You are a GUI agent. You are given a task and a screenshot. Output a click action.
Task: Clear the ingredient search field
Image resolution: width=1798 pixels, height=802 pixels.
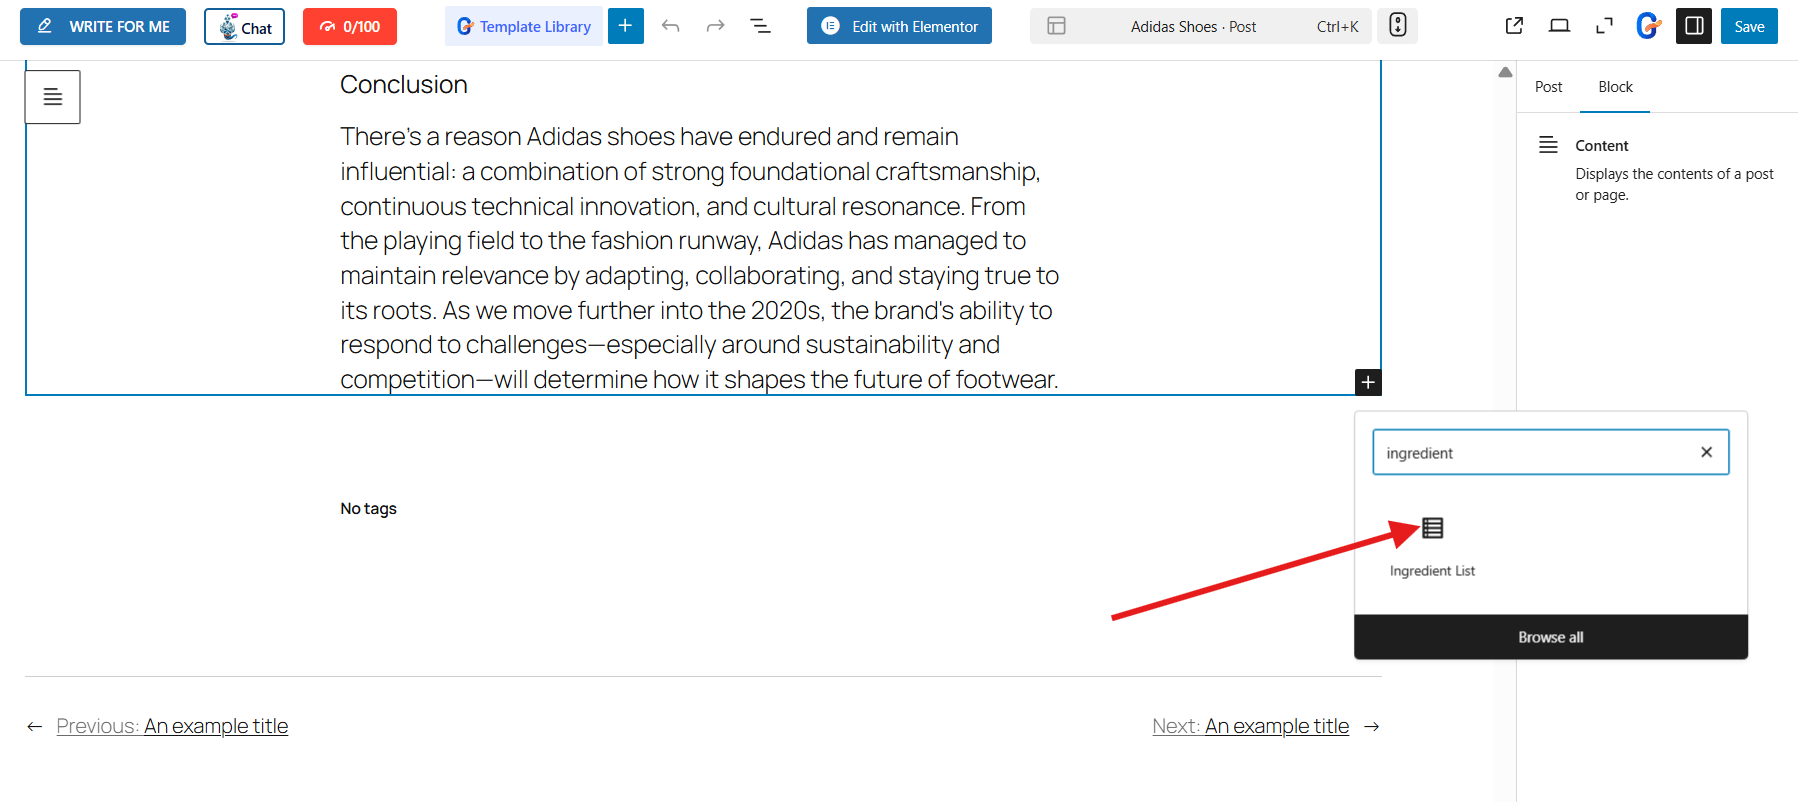pos(1706,452)
